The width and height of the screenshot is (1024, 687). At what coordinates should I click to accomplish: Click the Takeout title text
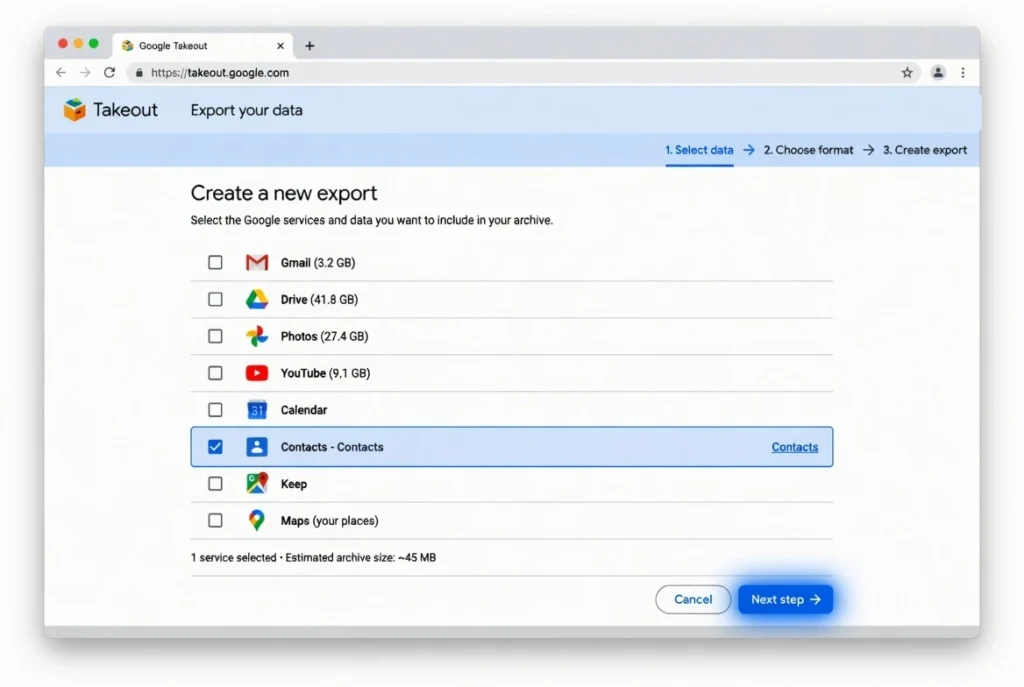click(125, 110)
